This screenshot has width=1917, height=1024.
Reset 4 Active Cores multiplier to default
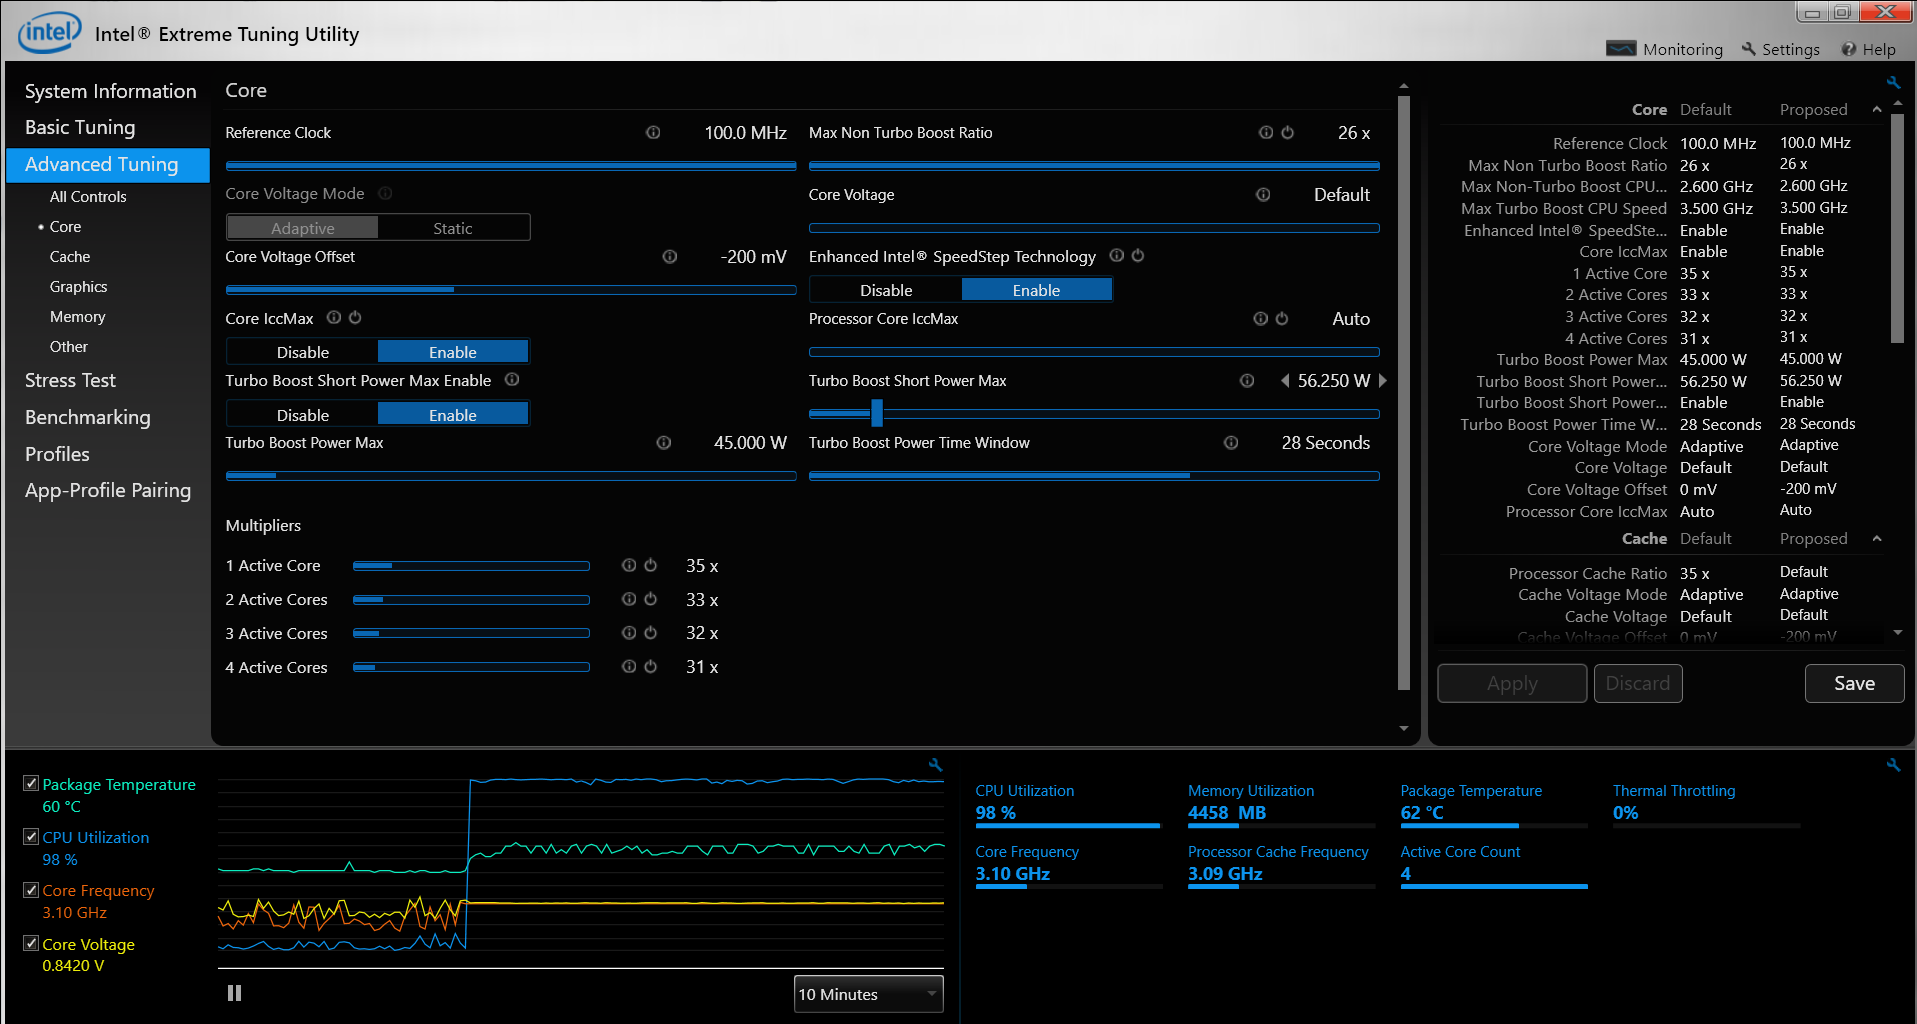[x=650, y=666]
